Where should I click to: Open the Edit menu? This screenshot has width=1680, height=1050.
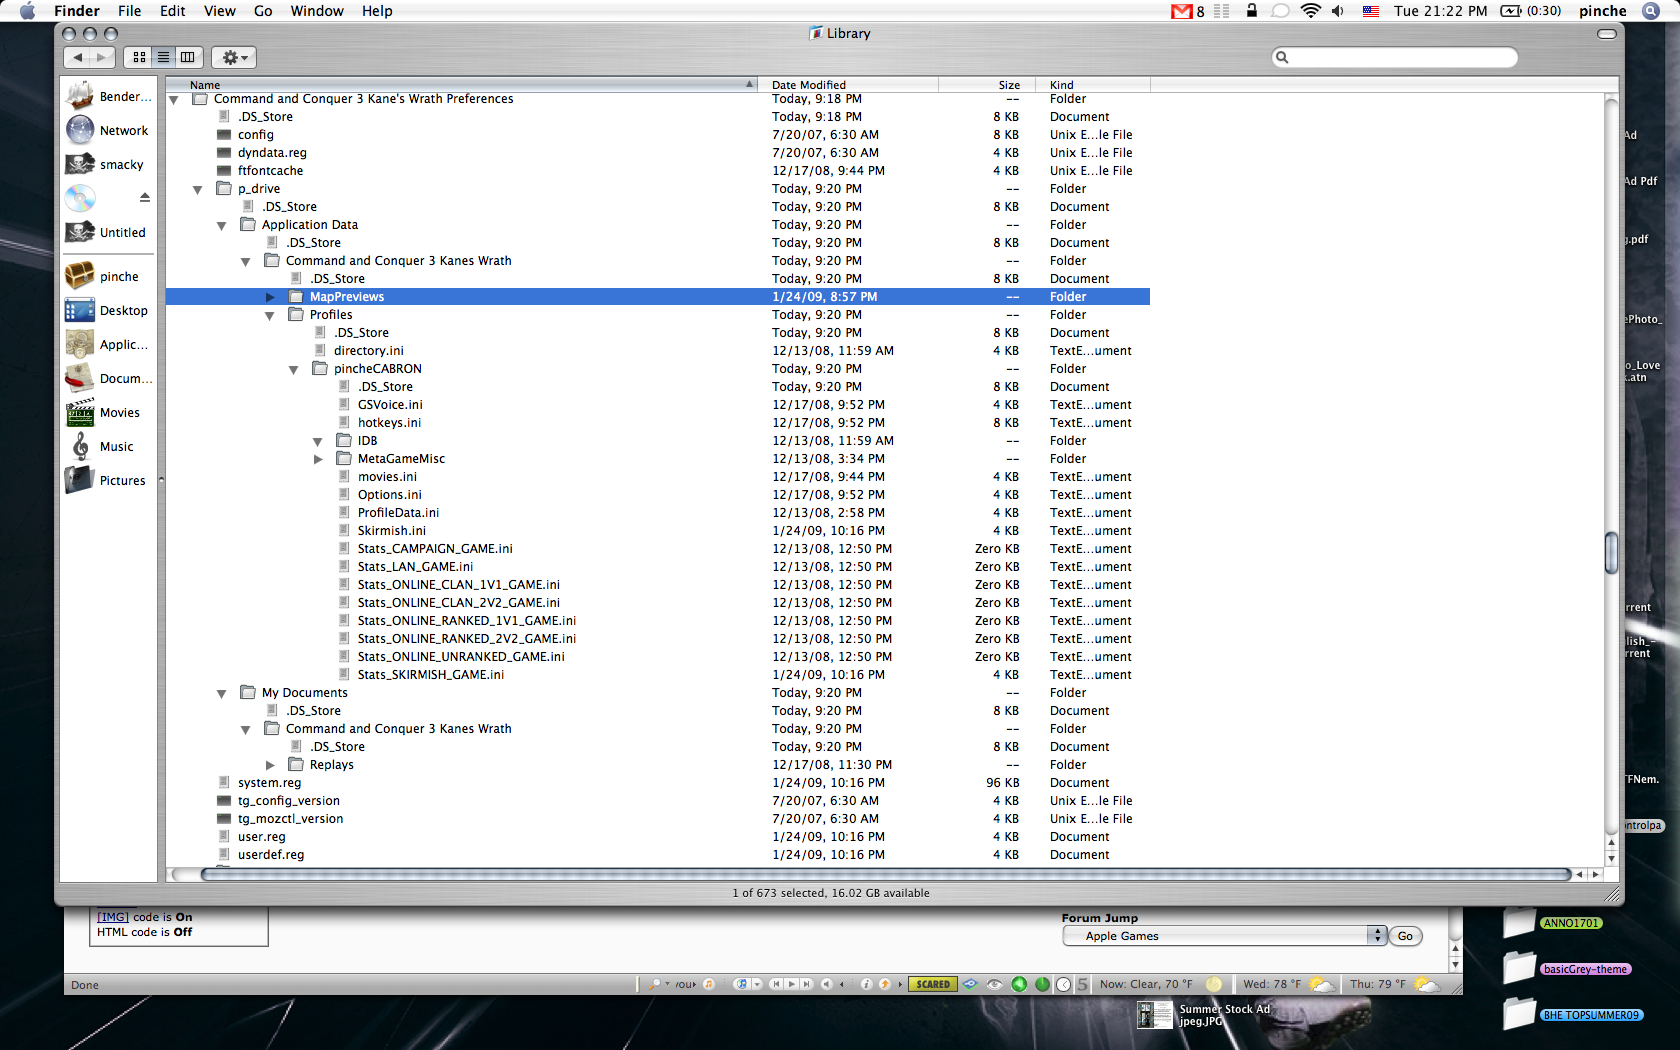tap(173, 11)
